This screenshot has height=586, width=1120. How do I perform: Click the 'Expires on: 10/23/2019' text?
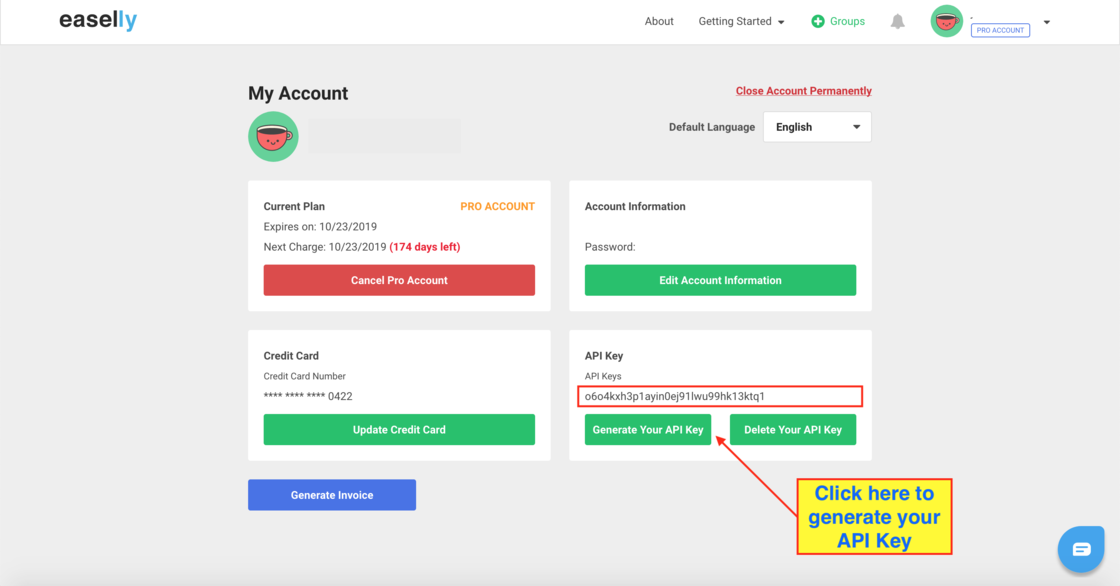[x=320, y=227]
